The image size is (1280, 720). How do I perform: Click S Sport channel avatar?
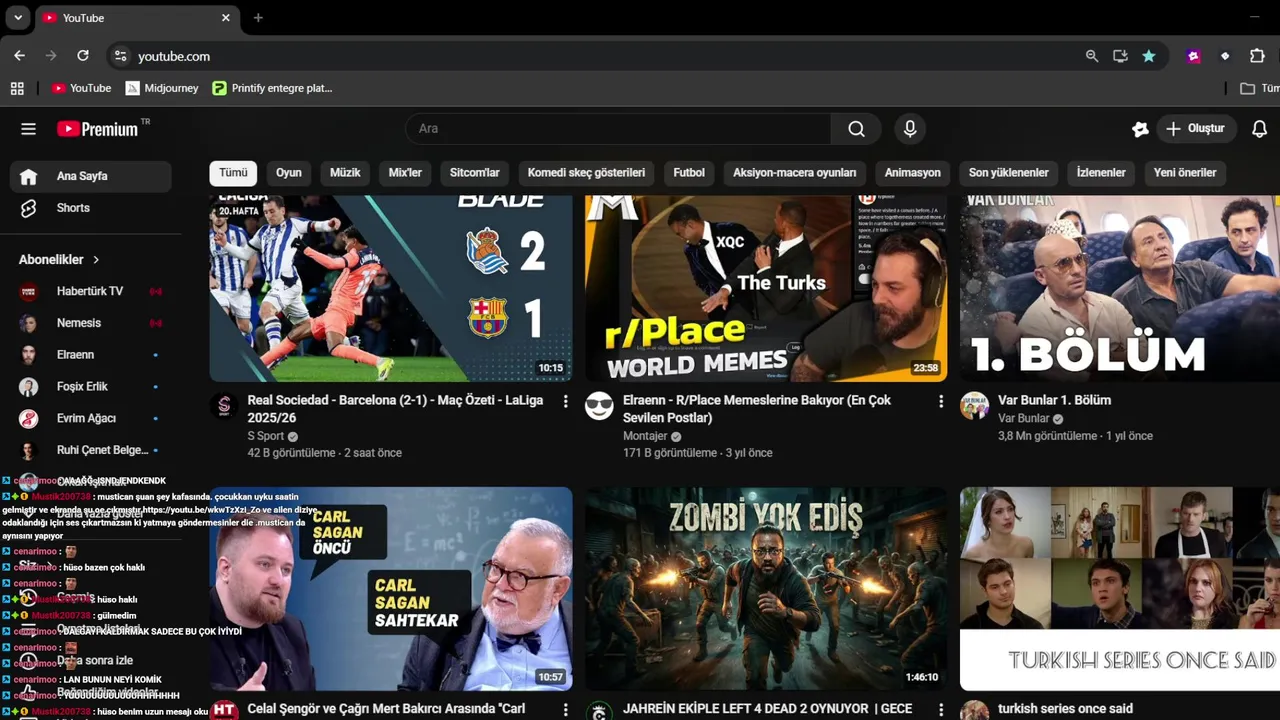click(x=224, y=406)
